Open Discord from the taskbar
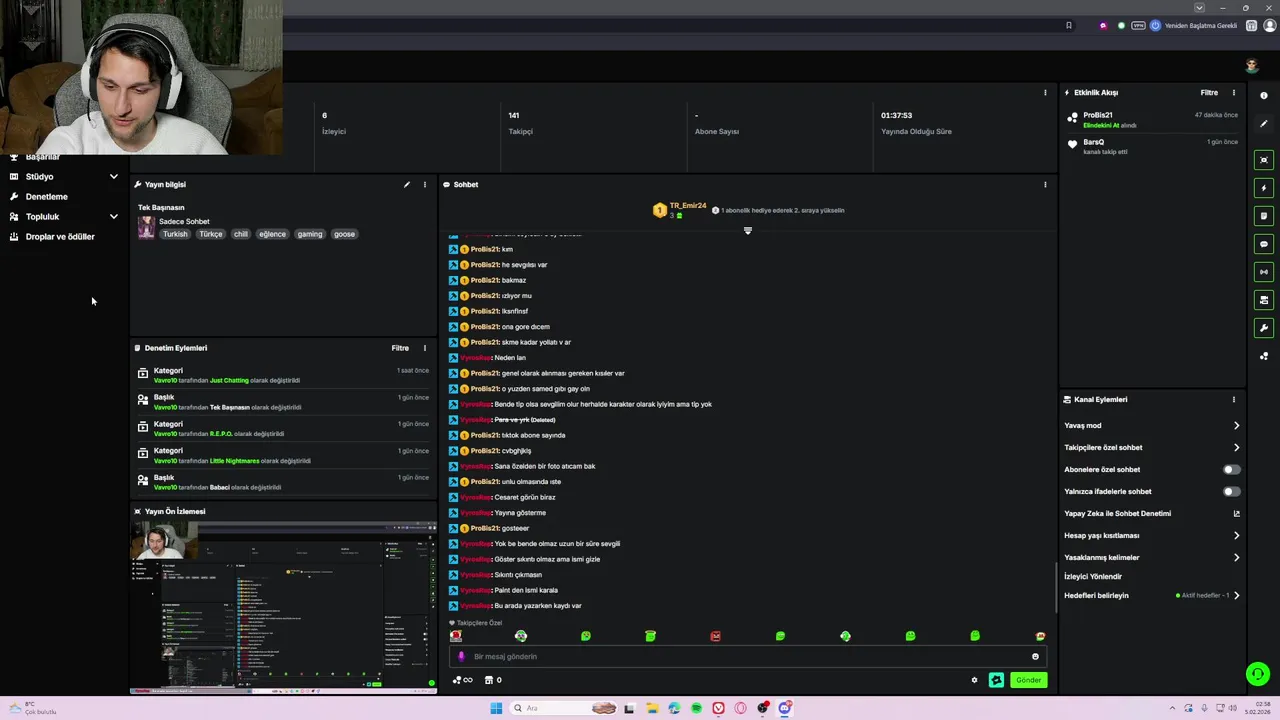The image size is (1280, 720). point(785,708)
